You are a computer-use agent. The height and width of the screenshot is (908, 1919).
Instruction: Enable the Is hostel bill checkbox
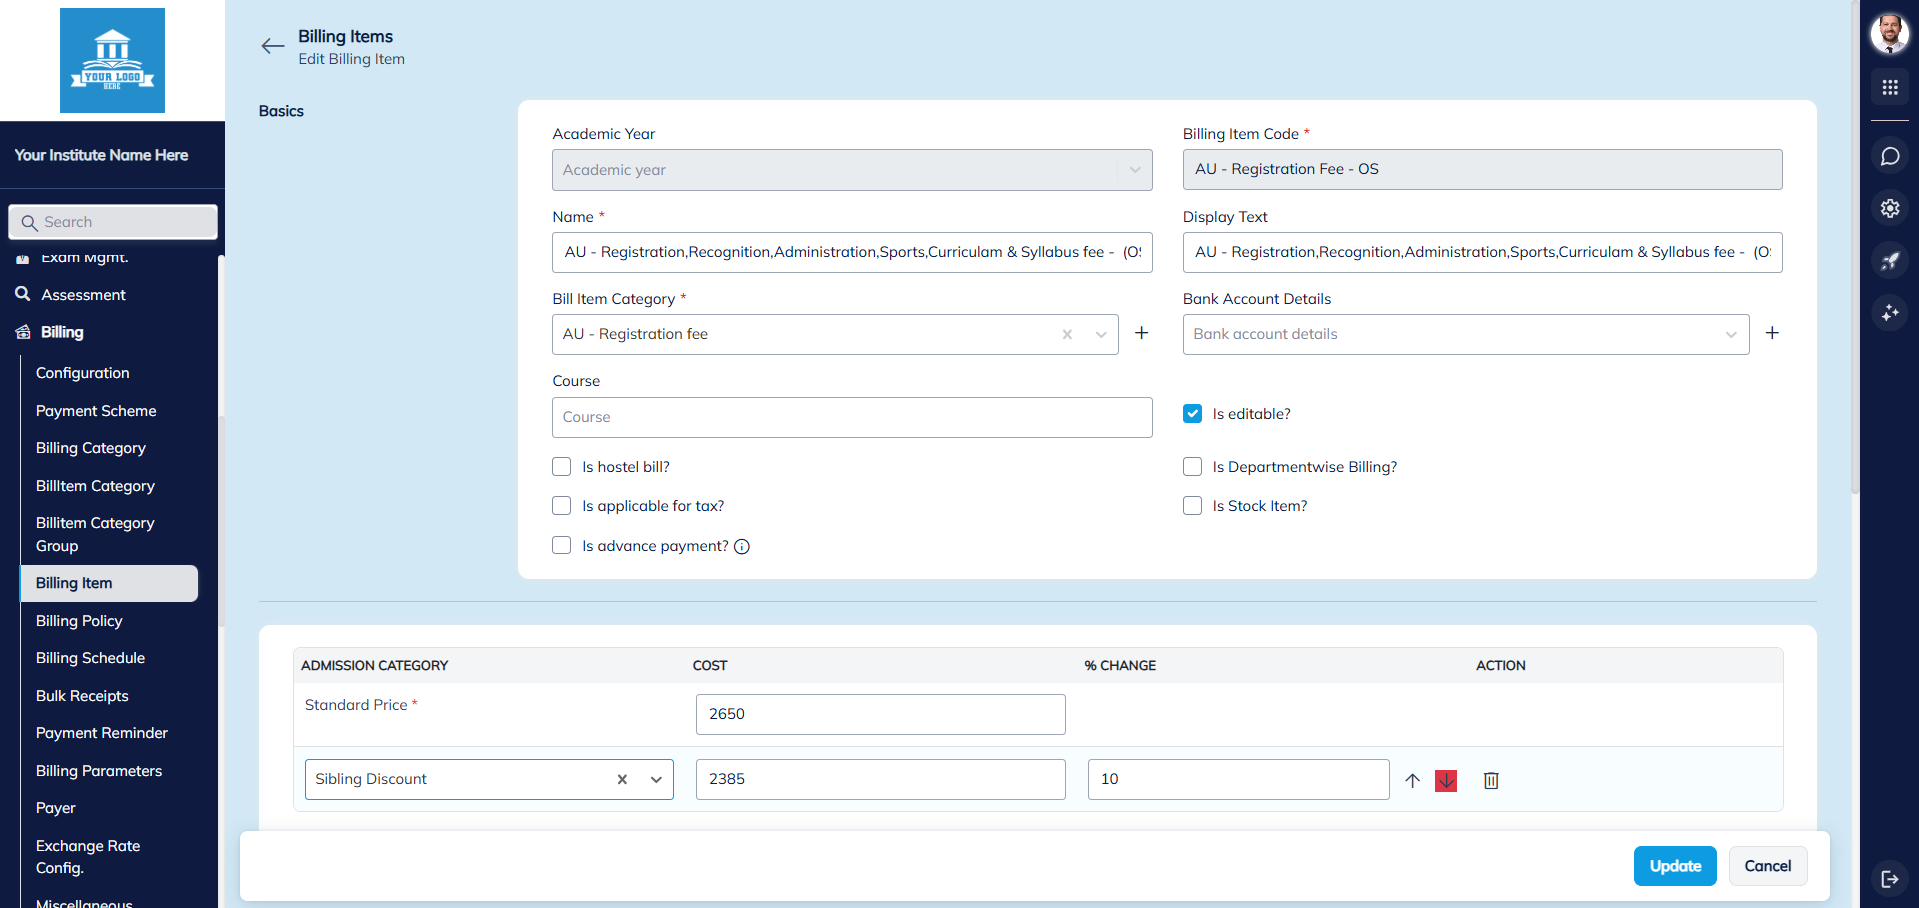click(561, 466)
